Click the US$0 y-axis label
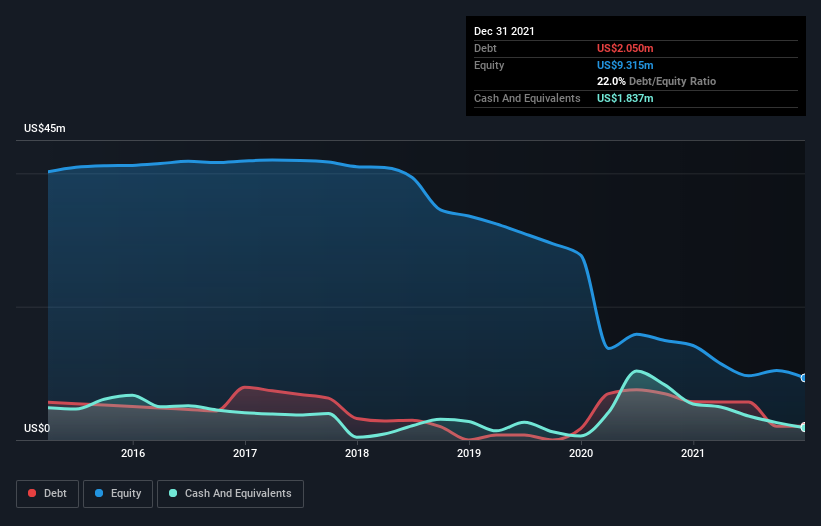821x526 pixels. point(37,428)
